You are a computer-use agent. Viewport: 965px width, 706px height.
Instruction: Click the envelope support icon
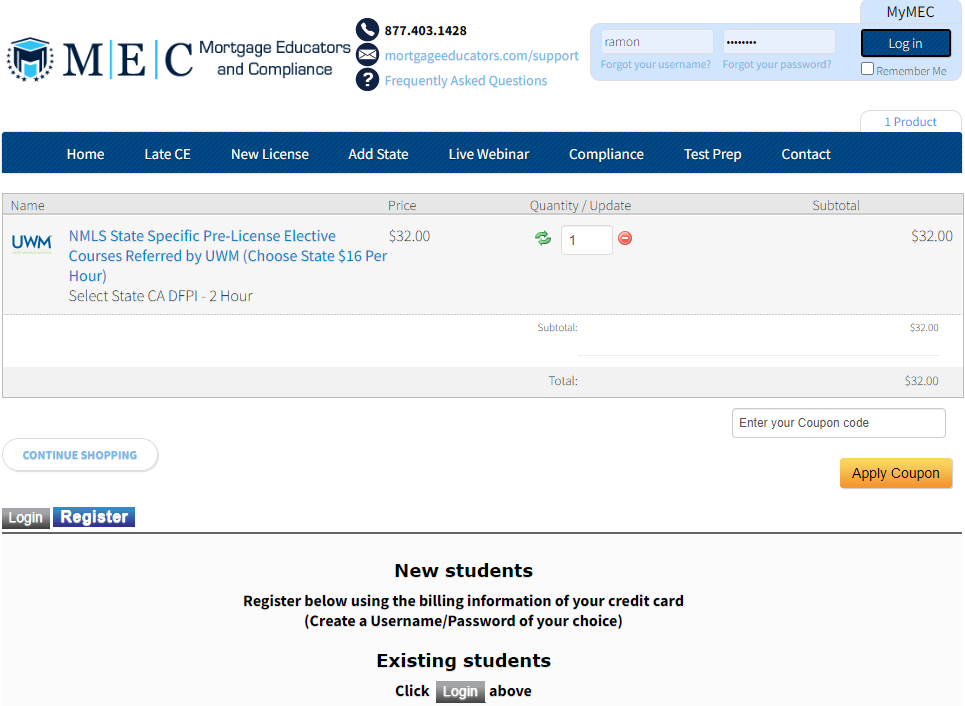tap(367, 55)
